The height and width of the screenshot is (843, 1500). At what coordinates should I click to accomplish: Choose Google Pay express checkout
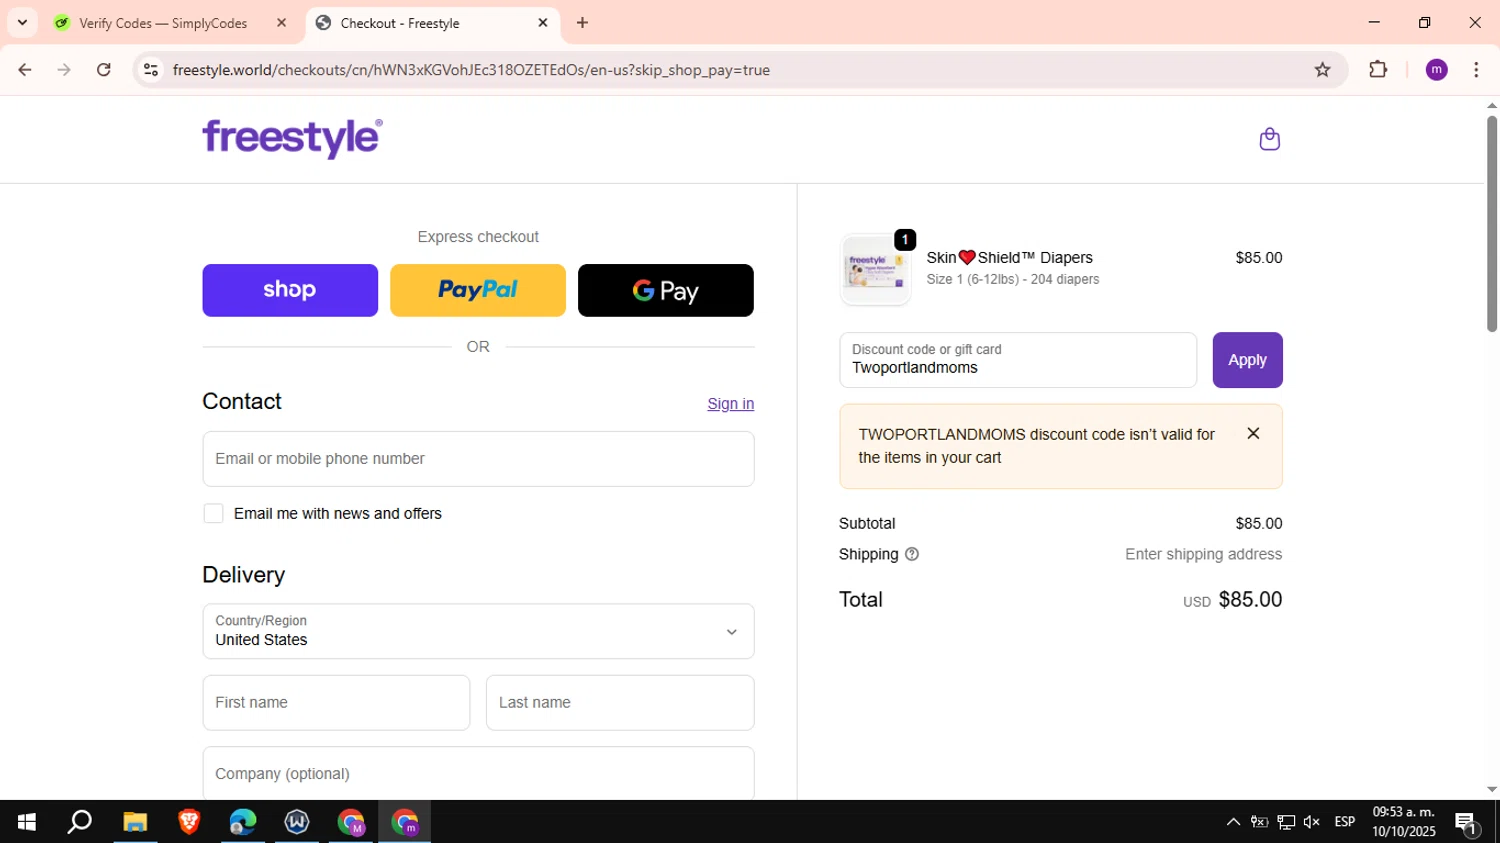[x=666, y=290]
